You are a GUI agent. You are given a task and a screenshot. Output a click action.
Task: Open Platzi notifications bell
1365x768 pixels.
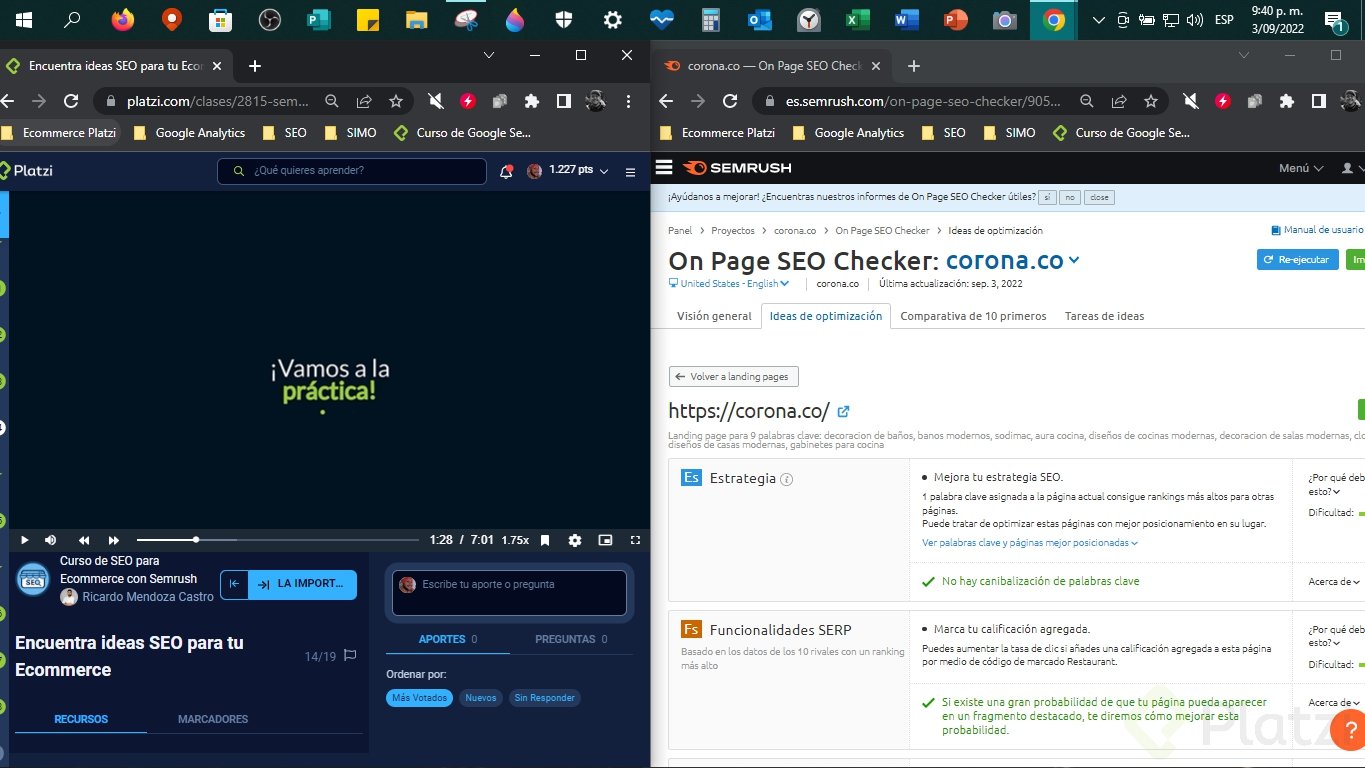click(506, 171)
